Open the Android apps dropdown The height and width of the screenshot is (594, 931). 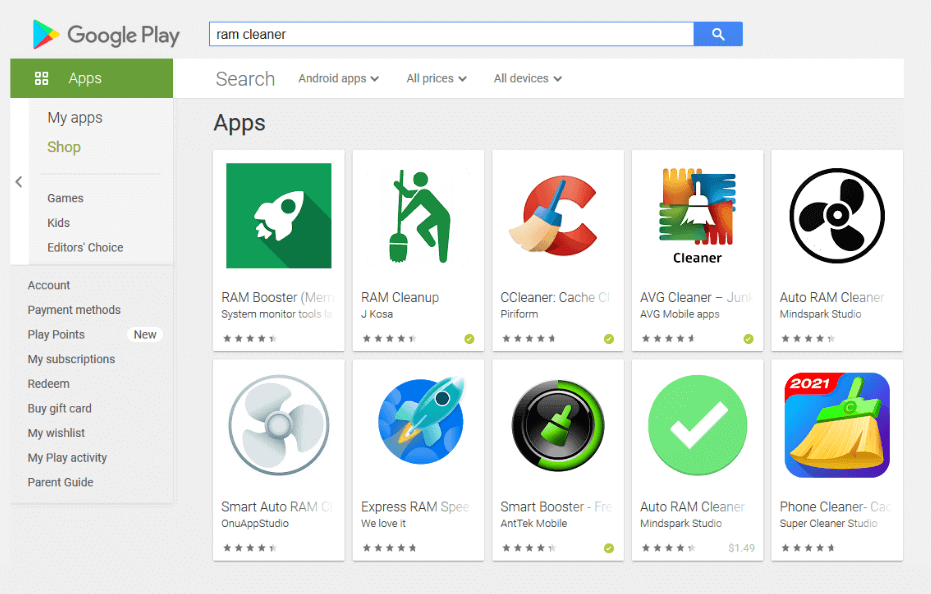[x=338, y=78]
